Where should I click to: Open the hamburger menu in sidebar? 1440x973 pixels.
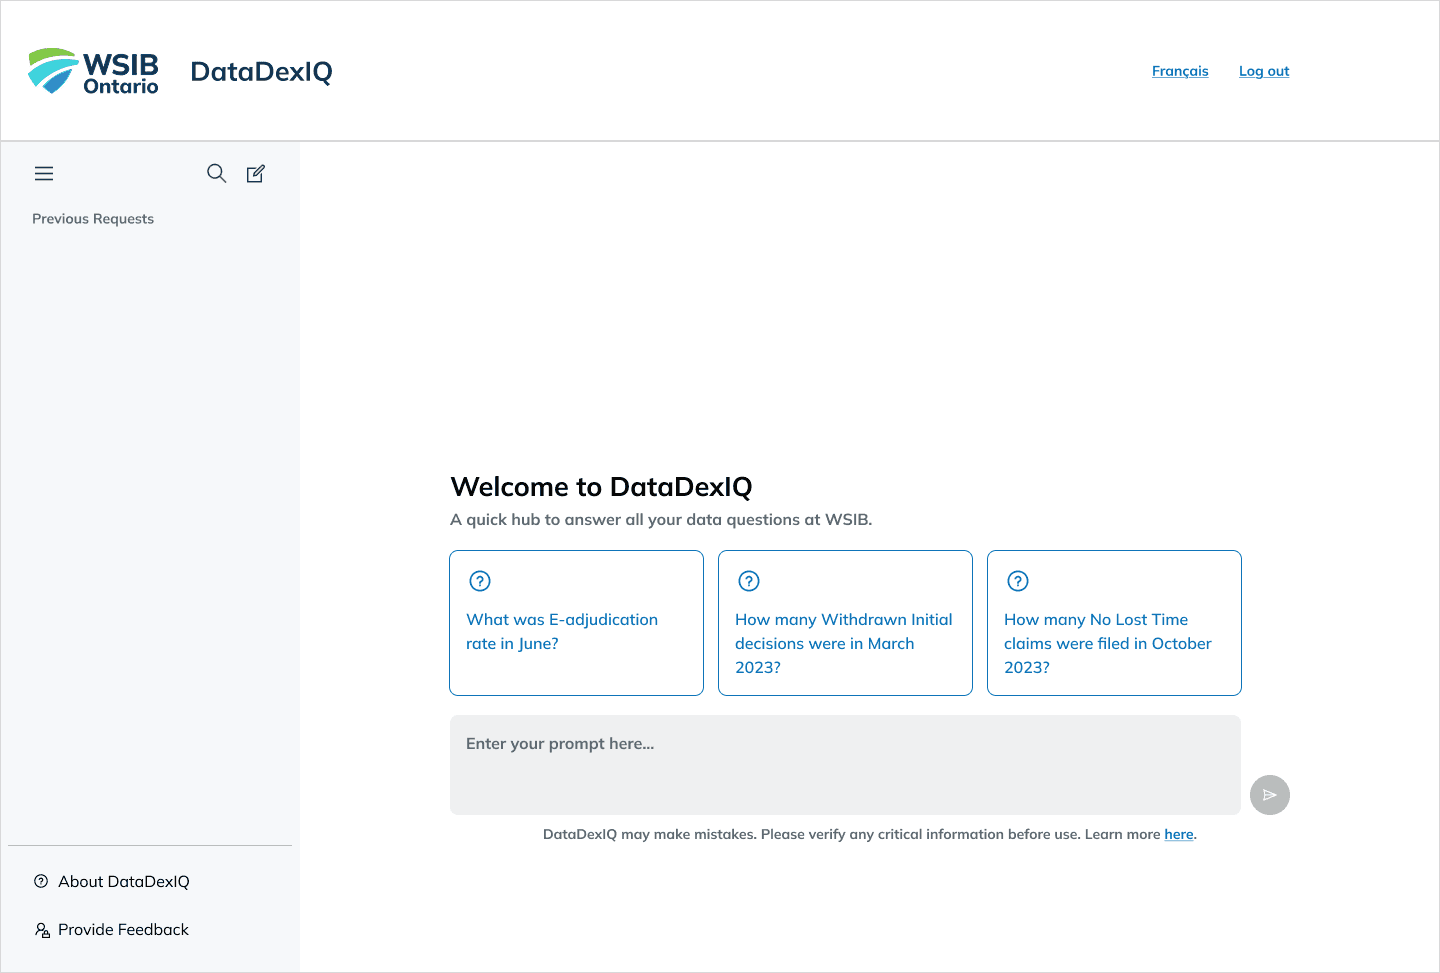44,174
